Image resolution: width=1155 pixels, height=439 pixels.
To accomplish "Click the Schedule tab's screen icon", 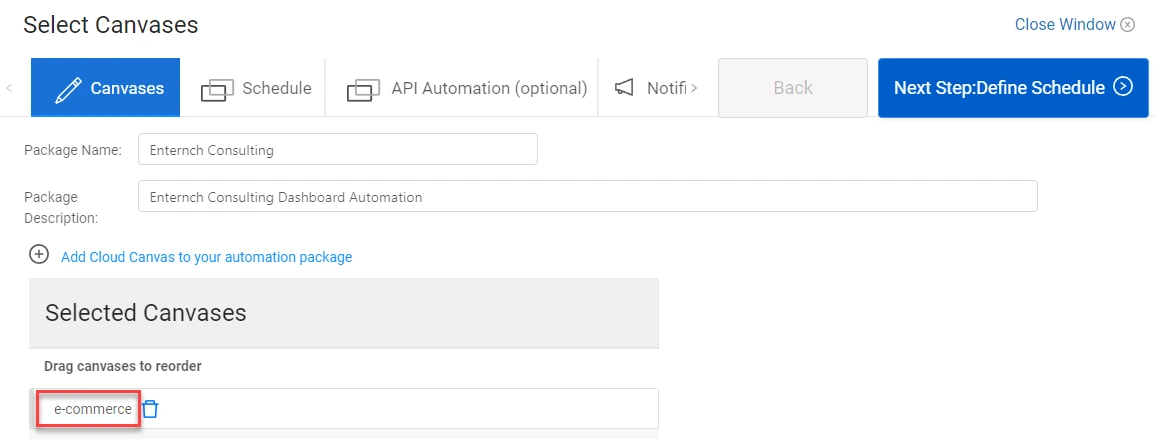I will click(x=217, y=89).
